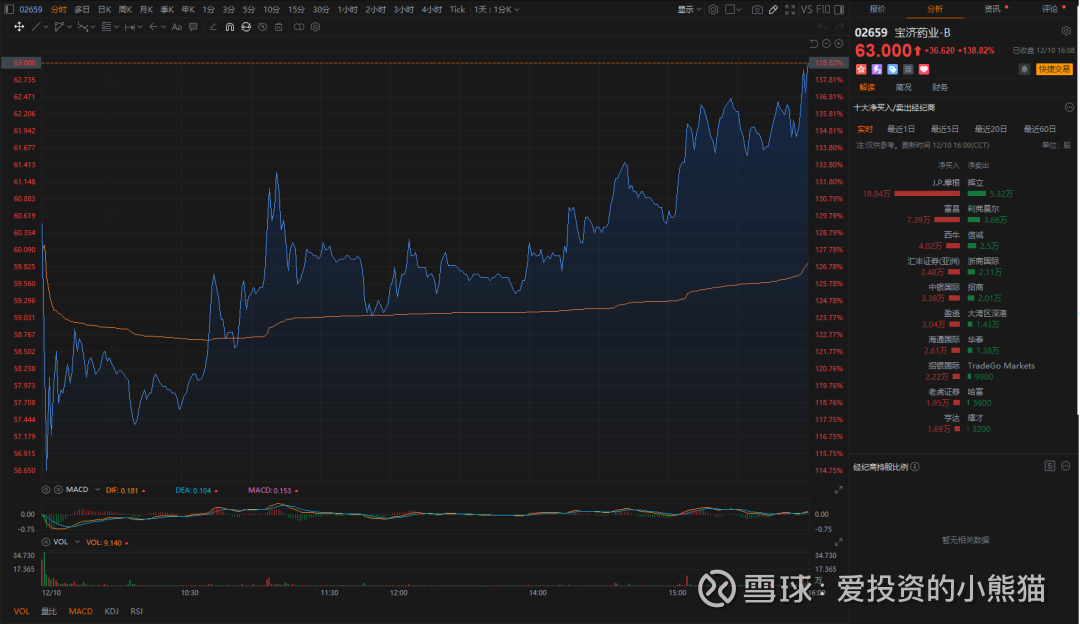Click the purple lightning badge icon
This screenshot has width=1080, height=624.
(x=877, y=70)
